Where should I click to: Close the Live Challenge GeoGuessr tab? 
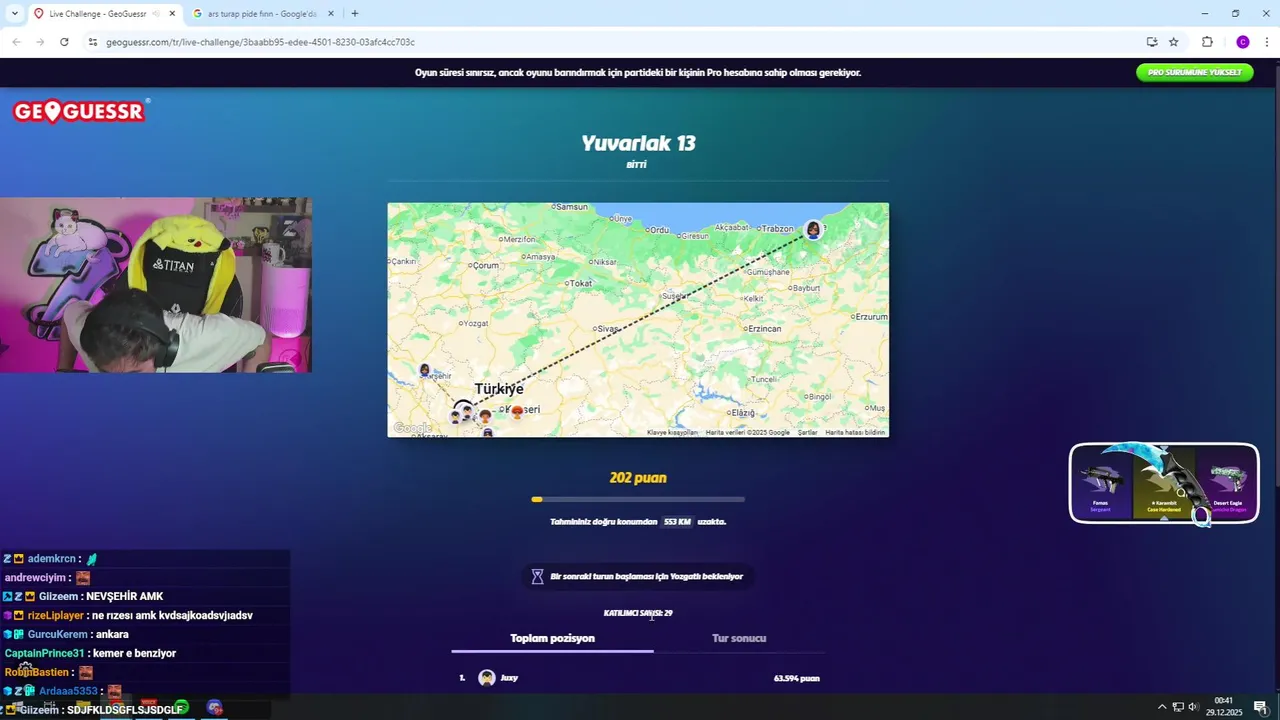(x=172, y=14)
